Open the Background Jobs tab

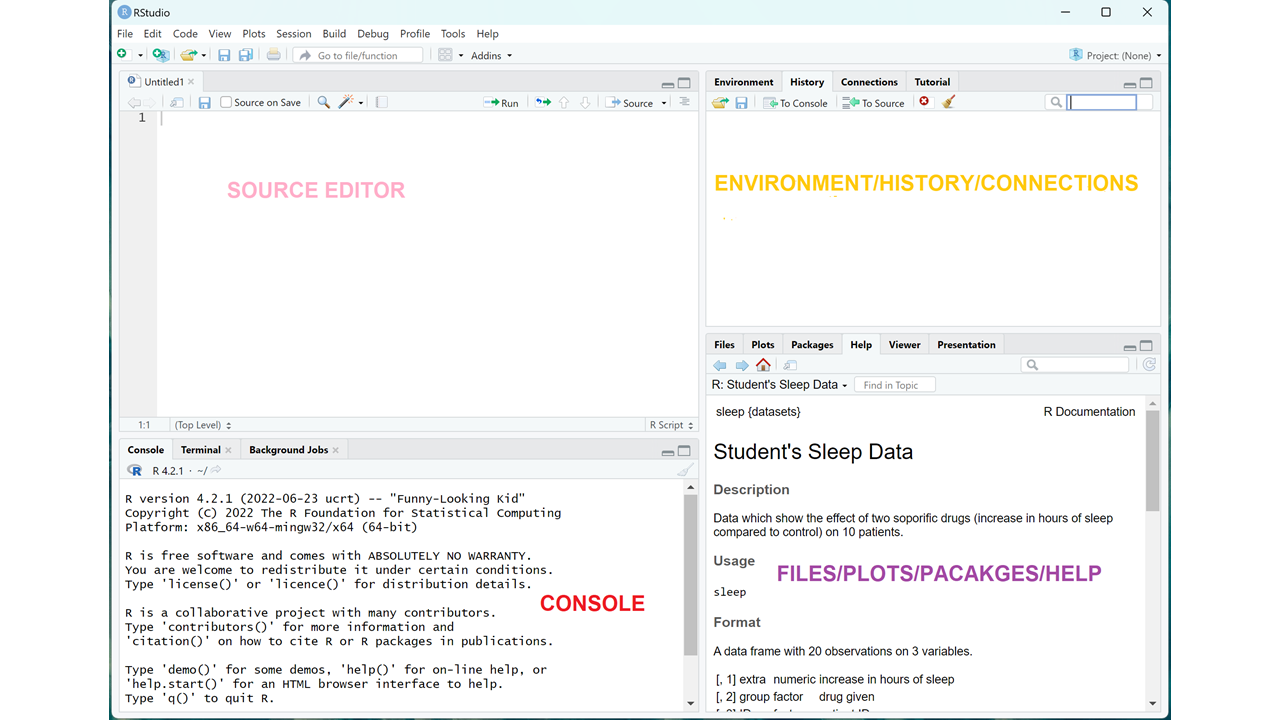pyautogui.click(x=288, y=450)
